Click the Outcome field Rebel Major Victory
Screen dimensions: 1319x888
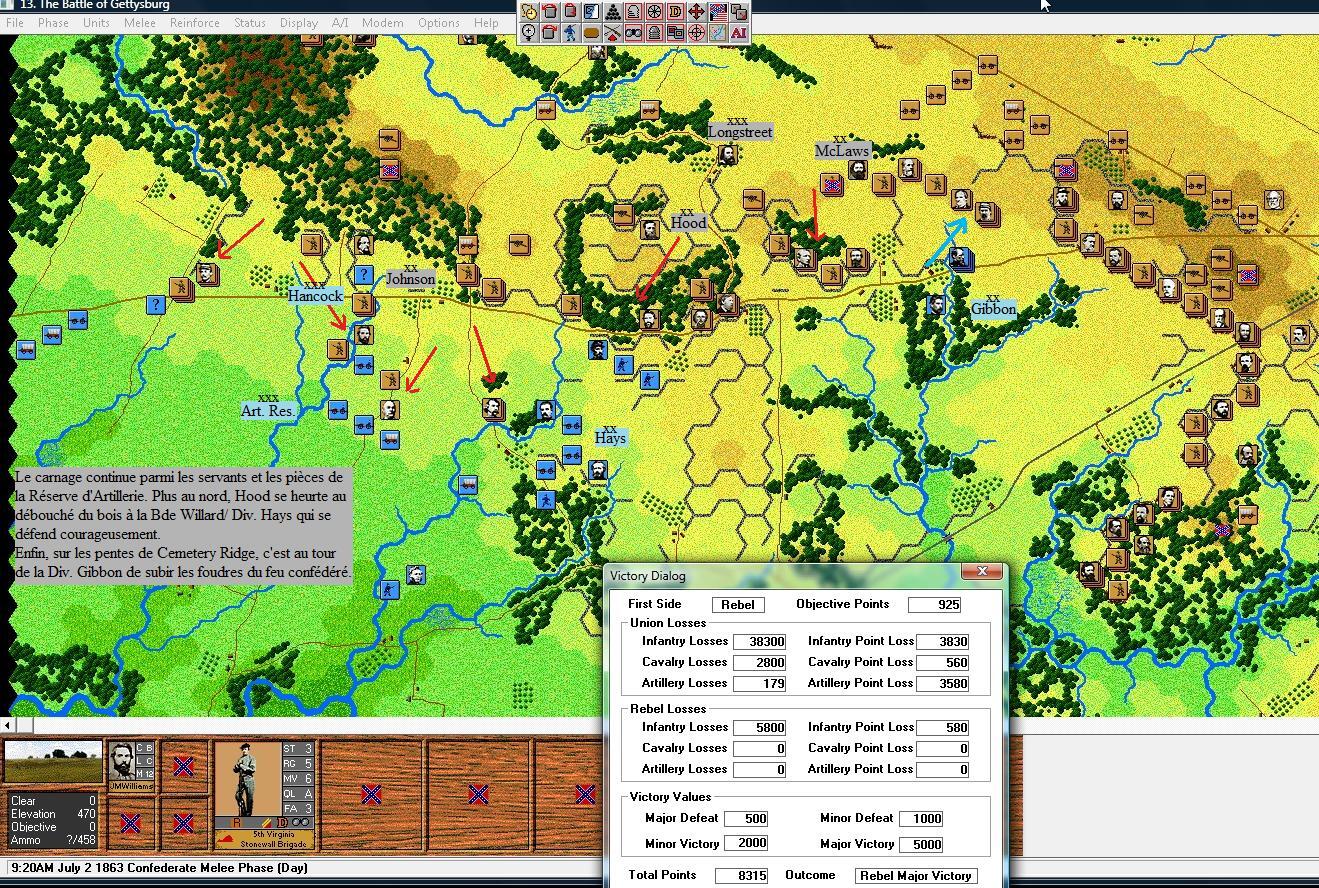coord(916,875)
